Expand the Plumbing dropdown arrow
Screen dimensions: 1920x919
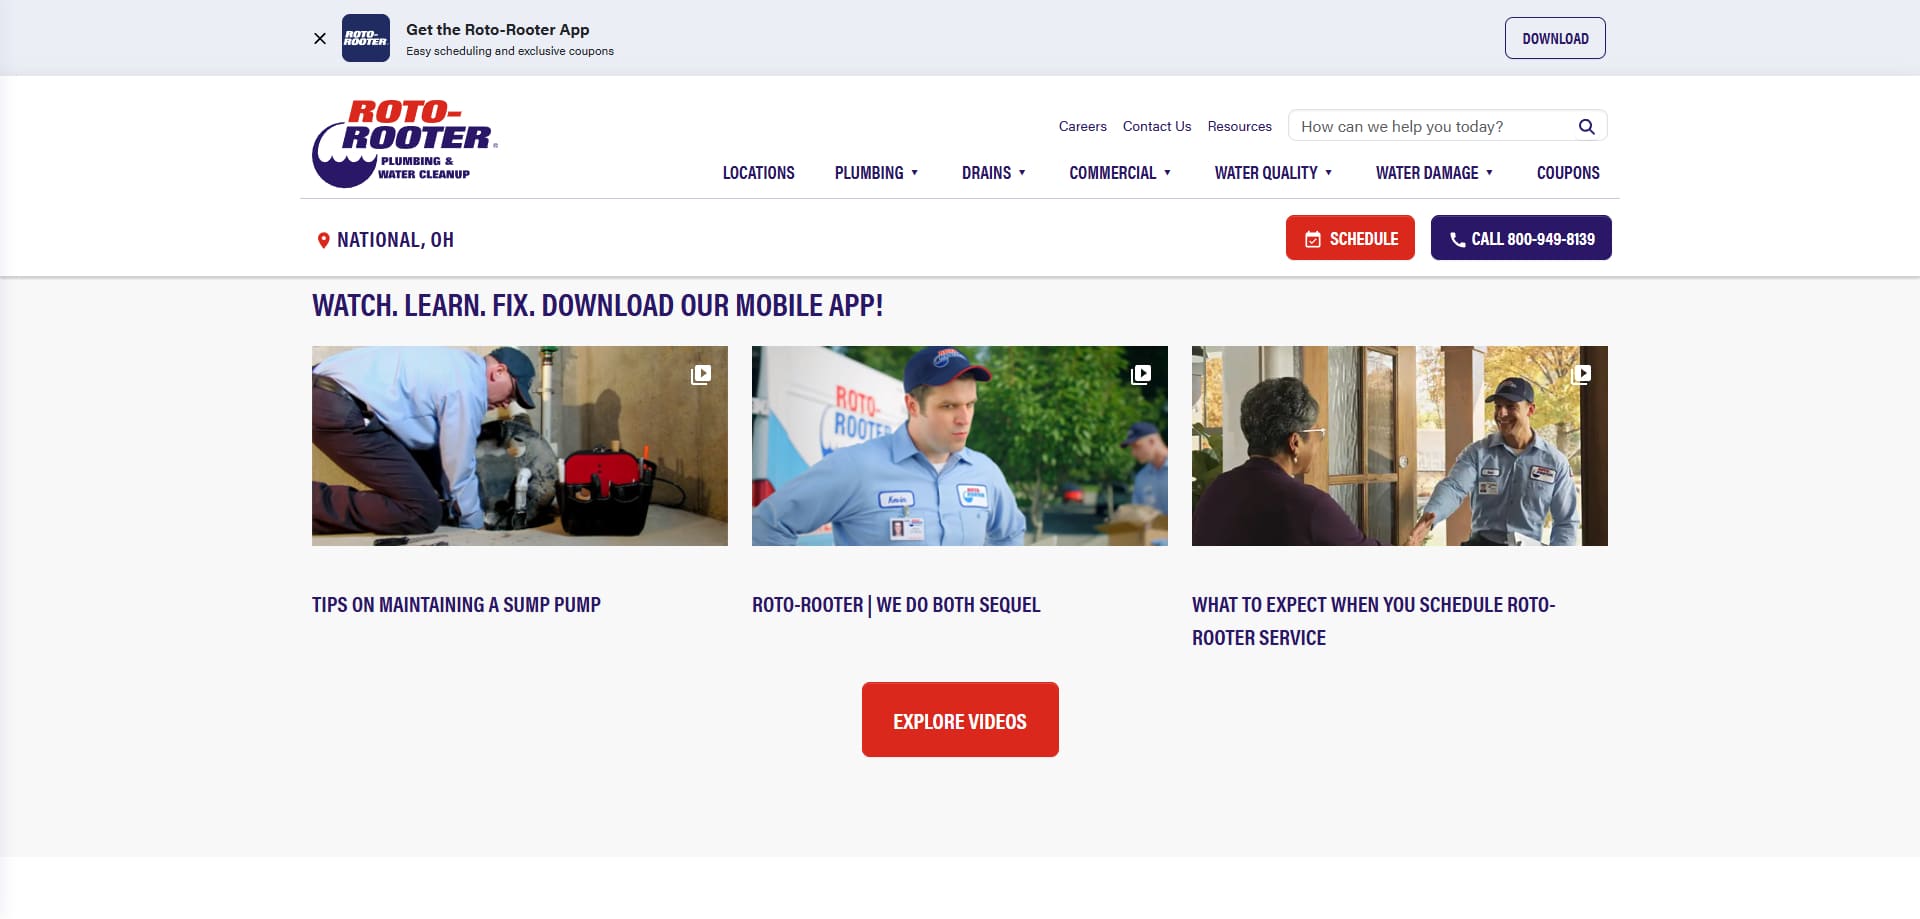[914, 173]
